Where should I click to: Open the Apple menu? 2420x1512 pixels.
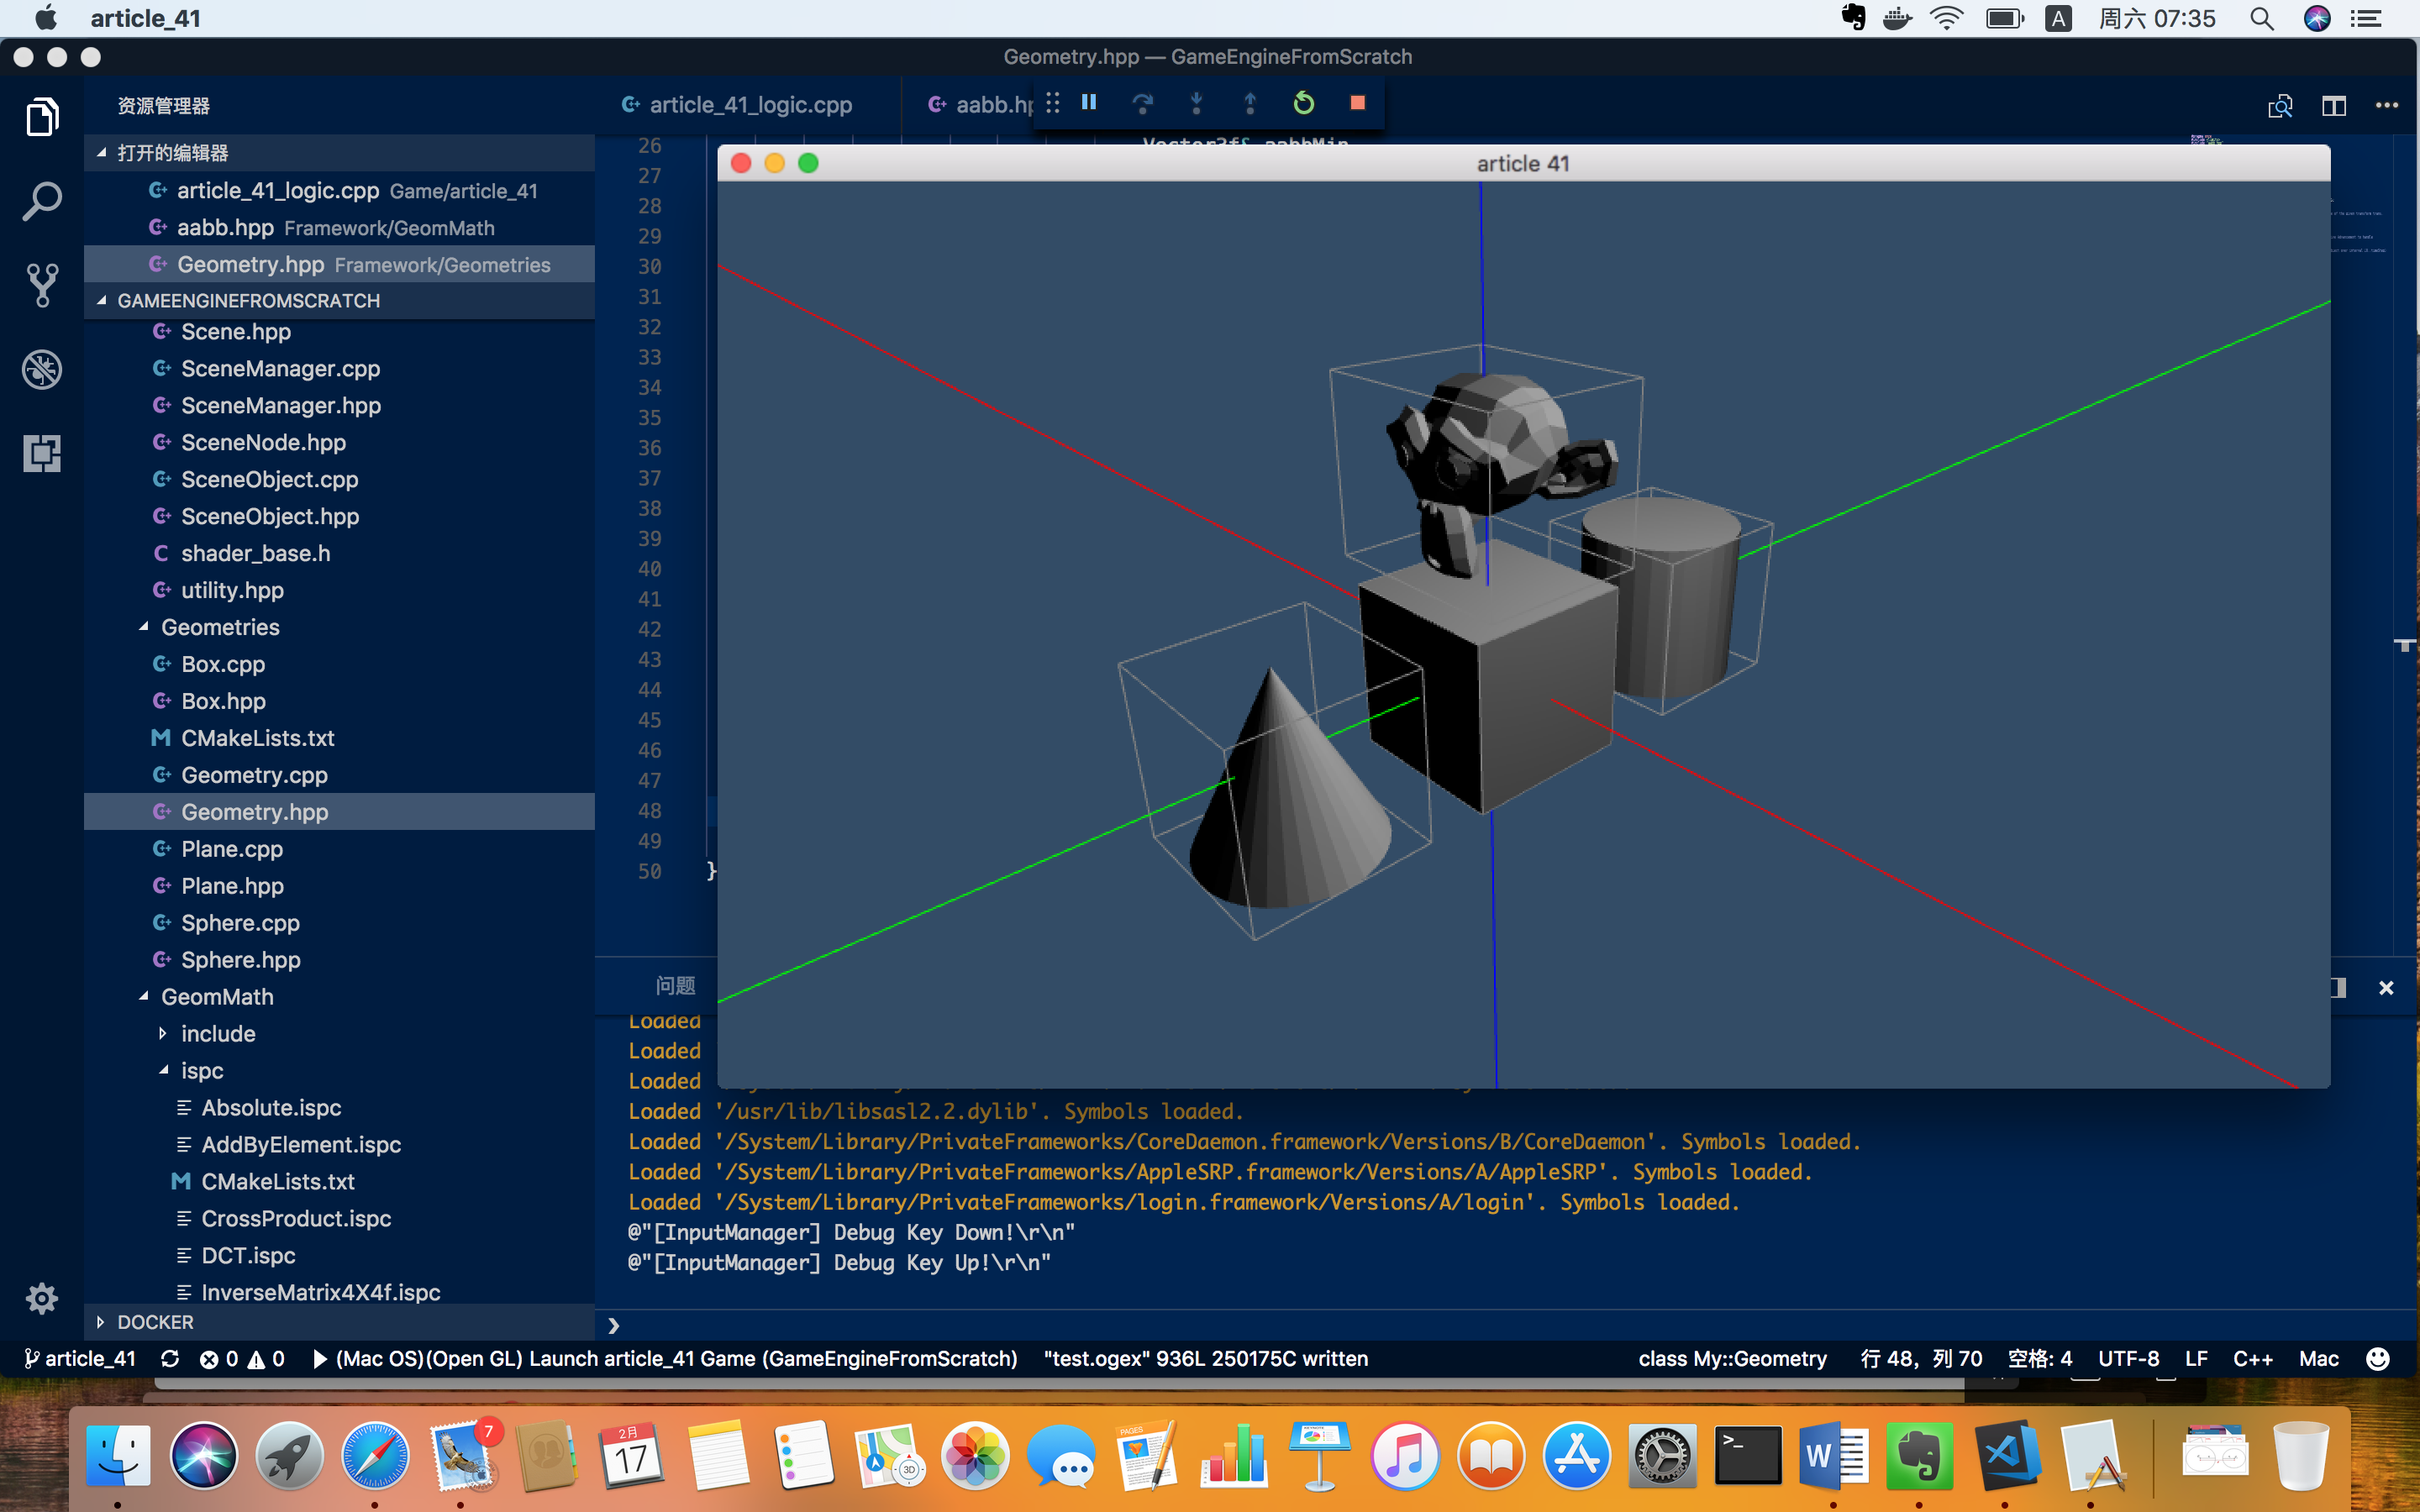[46, 18]
